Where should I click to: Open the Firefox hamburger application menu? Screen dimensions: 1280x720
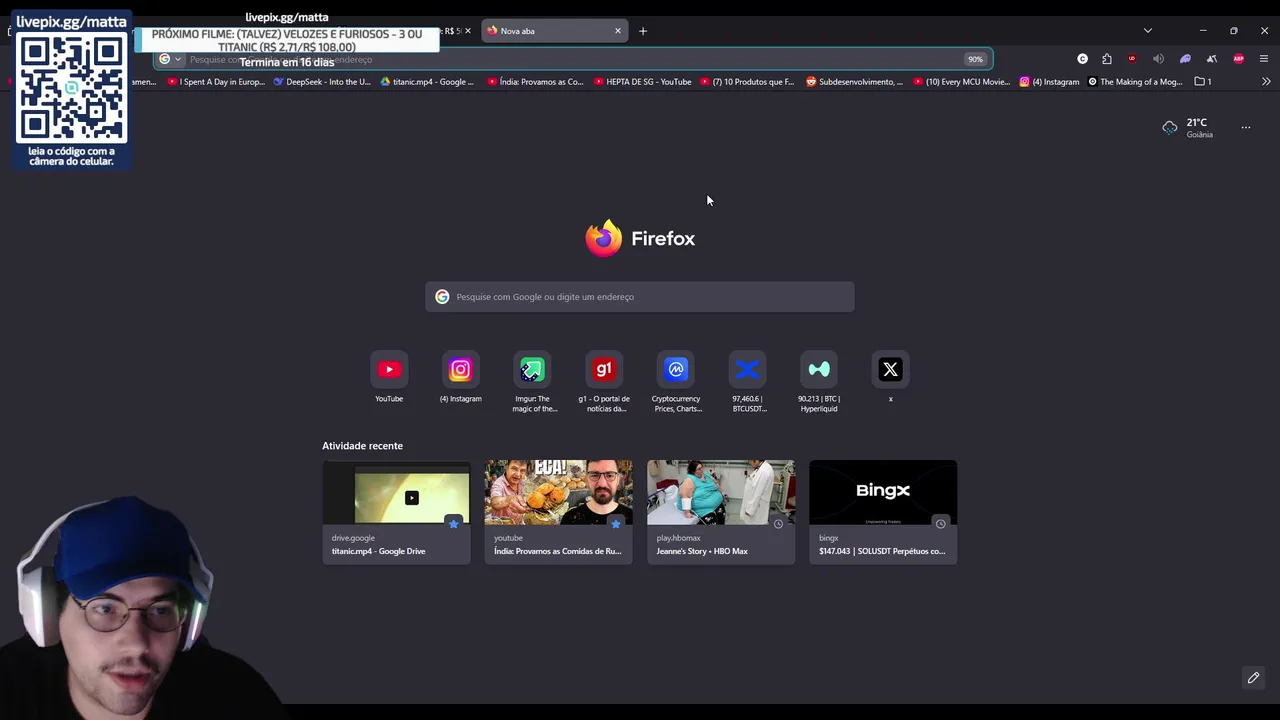(1264, 59)
